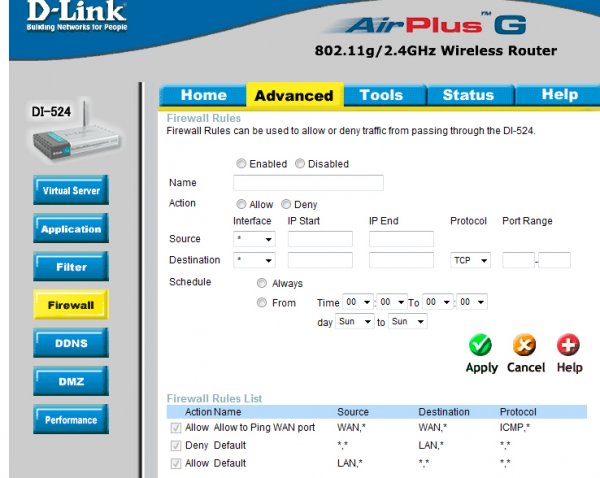Screen dimensions: 600x478
Task: Switch to the Status tab
Action: 468,95
